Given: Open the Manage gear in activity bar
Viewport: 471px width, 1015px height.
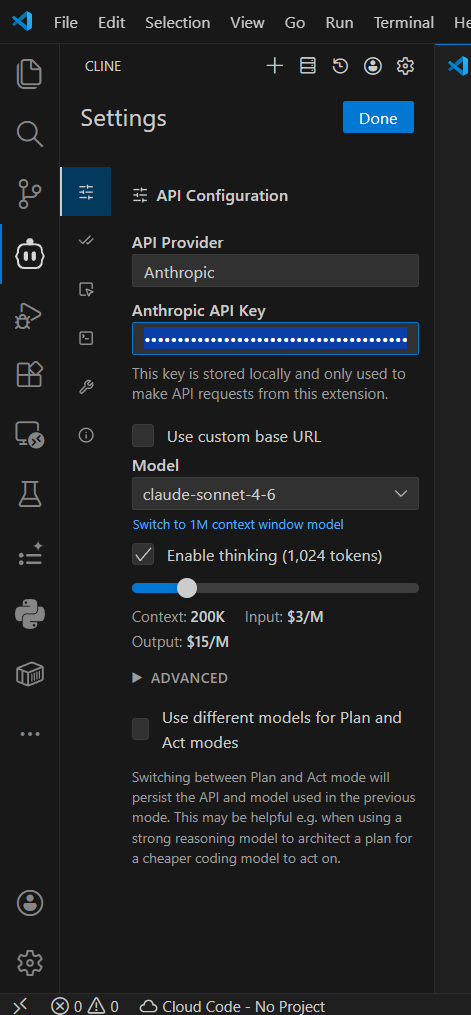Looking at the screenshot, I should (x=30, y=963).
